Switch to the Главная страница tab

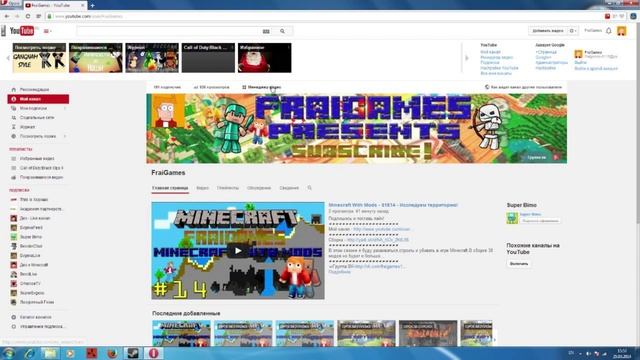coord(170,188)
